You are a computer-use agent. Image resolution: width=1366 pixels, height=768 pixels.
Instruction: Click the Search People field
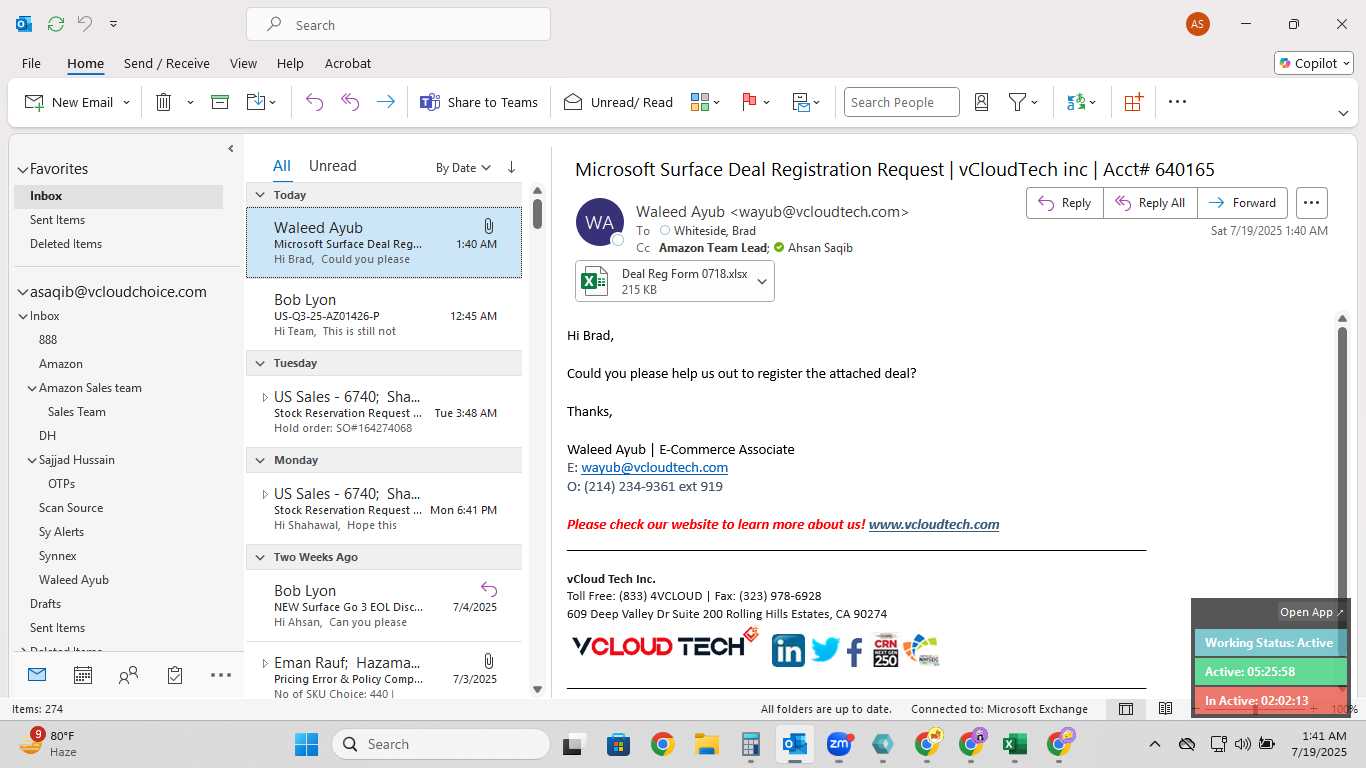[x=901, y=102]
